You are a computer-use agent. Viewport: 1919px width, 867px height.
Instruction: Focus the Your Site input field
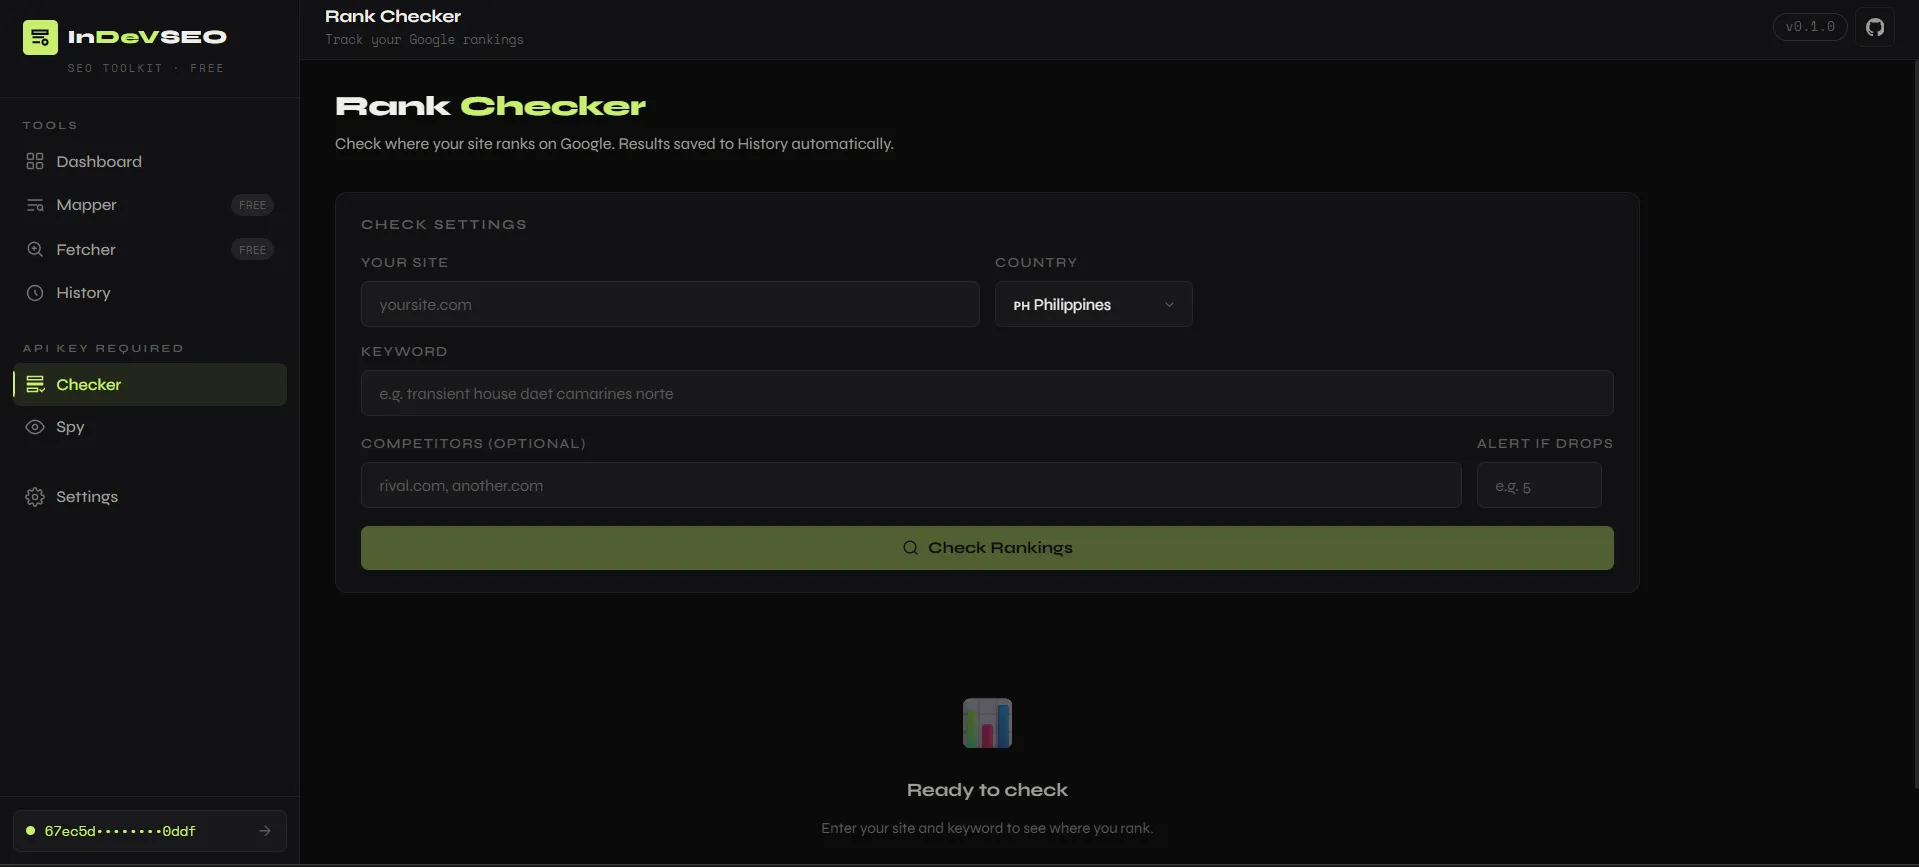tap(670, 304)
